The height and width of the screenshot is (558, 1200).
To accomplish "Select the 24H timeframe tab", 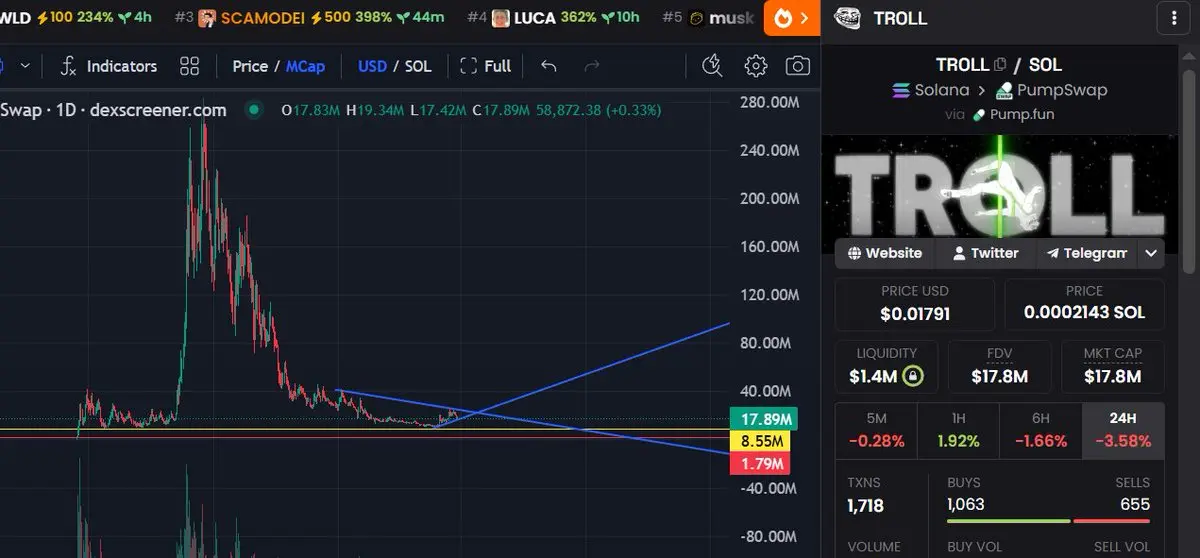I will pyautogui.click(x=1123, y=430).
